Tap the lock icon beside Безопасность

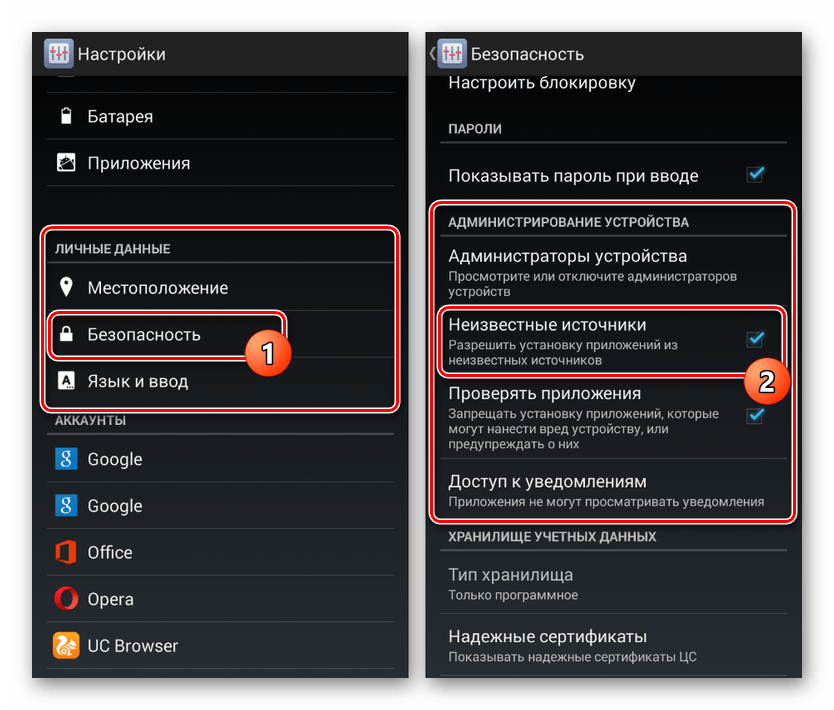(x=66, y=334)
